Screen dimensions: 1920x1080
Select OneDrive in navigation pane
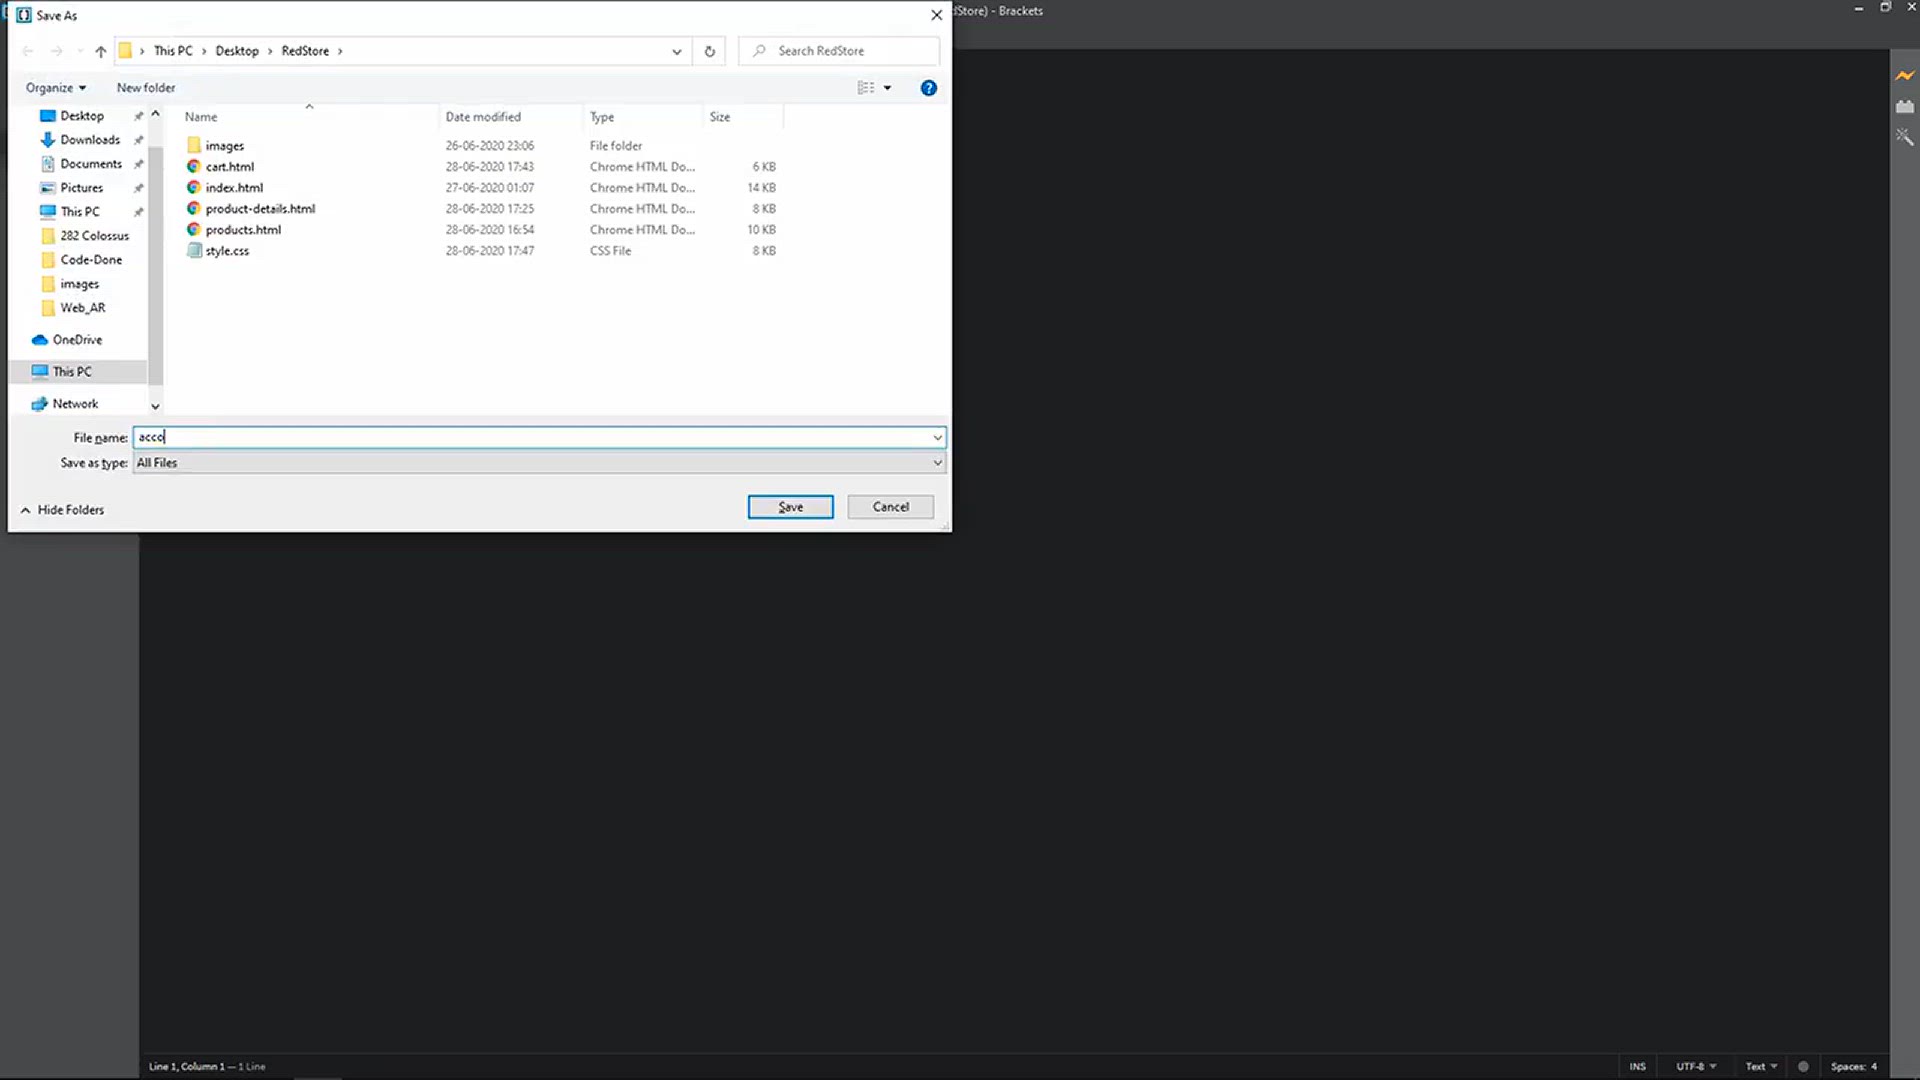point(77,340)
